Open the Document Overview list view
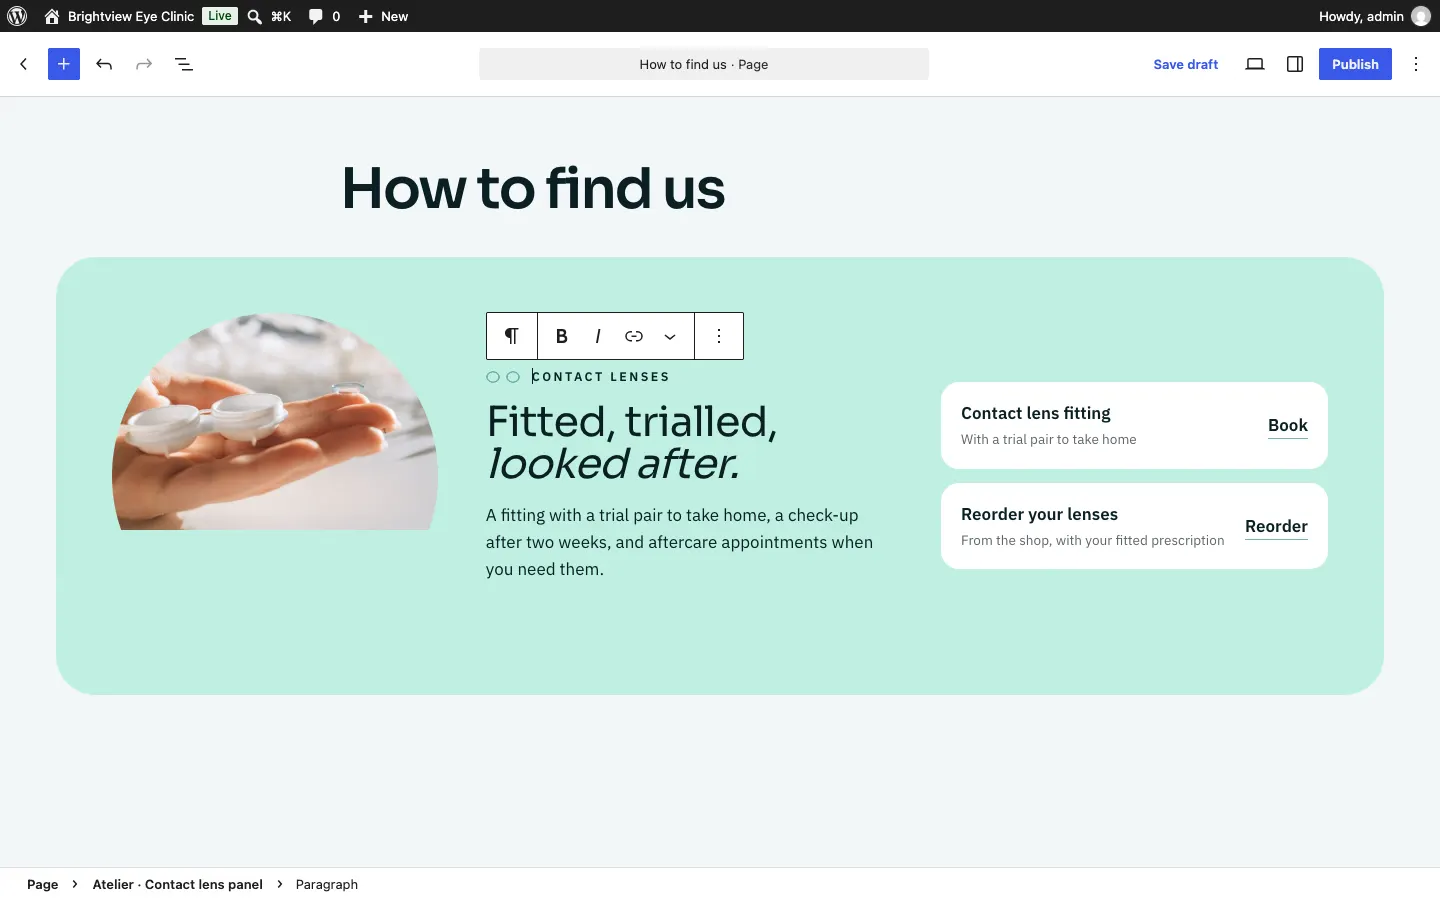Image resolution: width=1440 pixels, height=900 pixels. (x=184, y=64)
